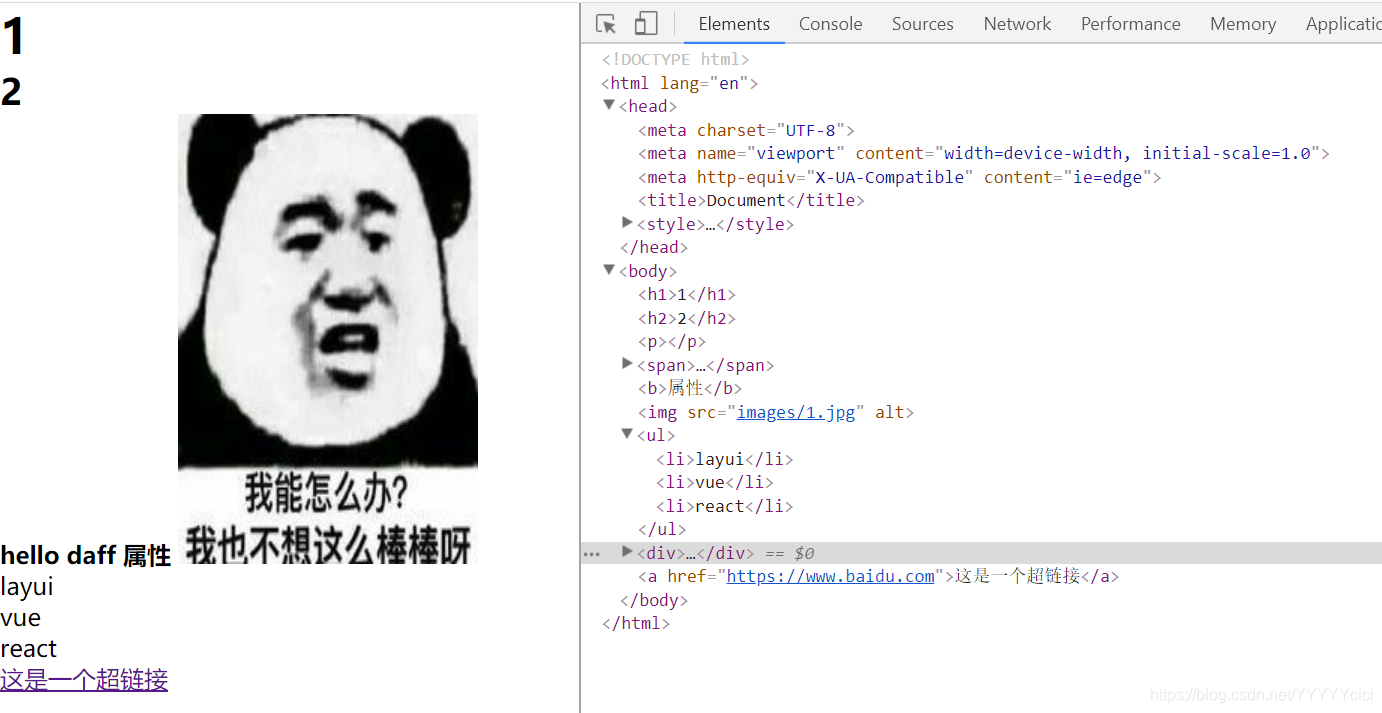Click the 这是一个超链接 hyperlink on page

(84, 680)
